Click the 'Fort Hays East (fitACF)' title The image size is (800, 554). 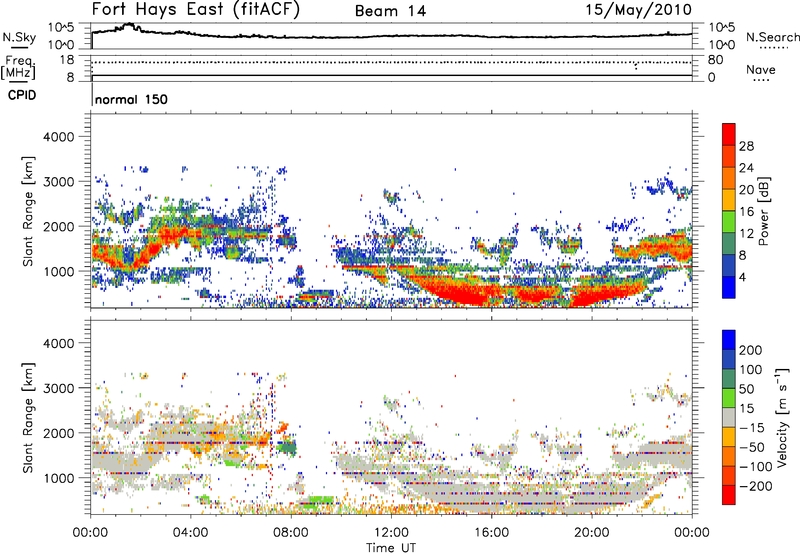(195, 9)
